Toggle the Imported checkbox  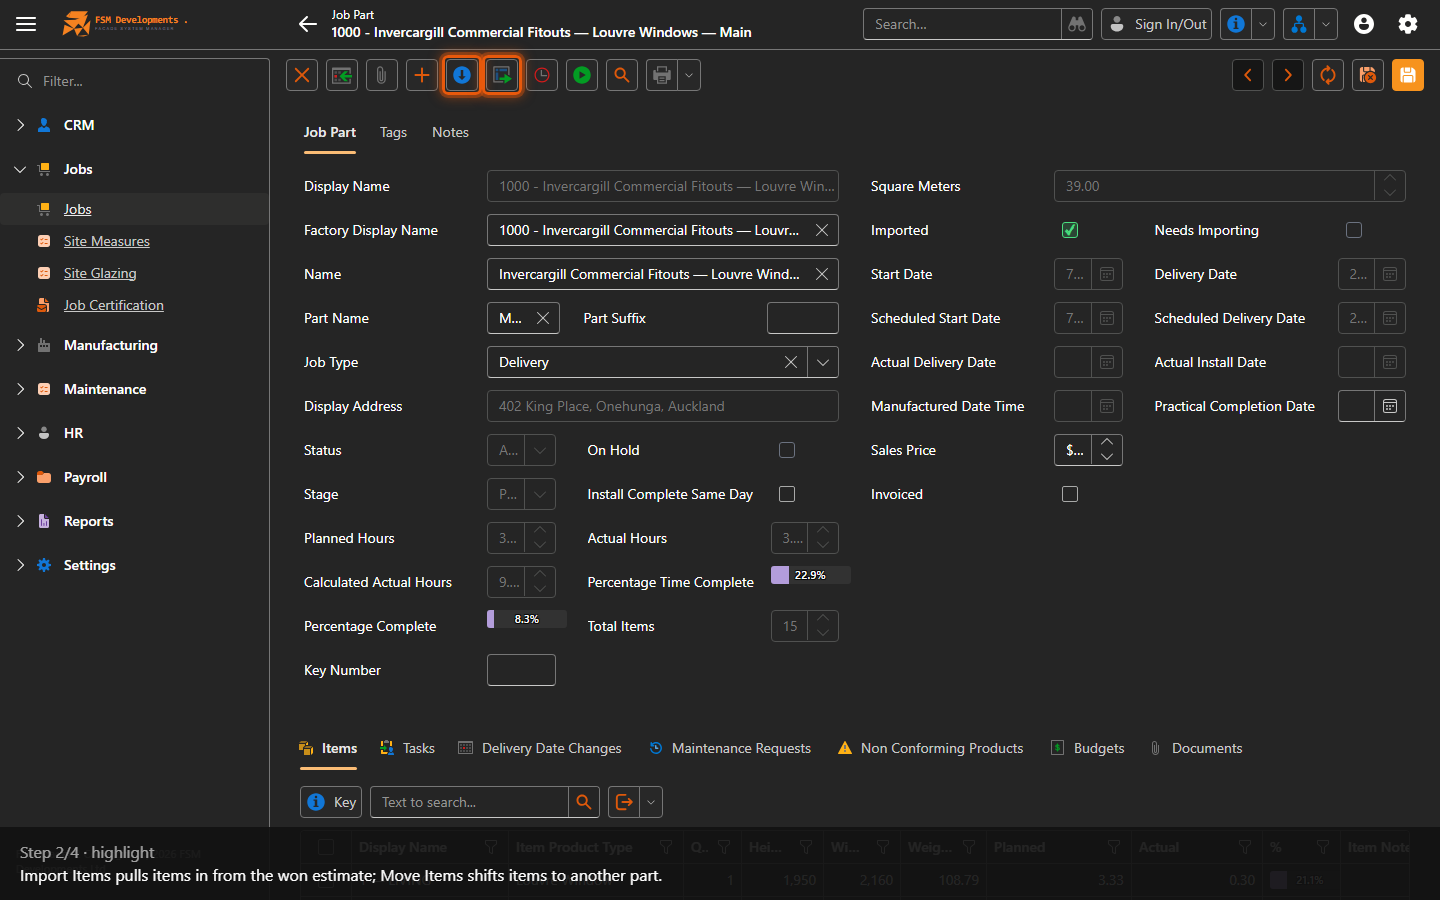(x=1070, y=230)
